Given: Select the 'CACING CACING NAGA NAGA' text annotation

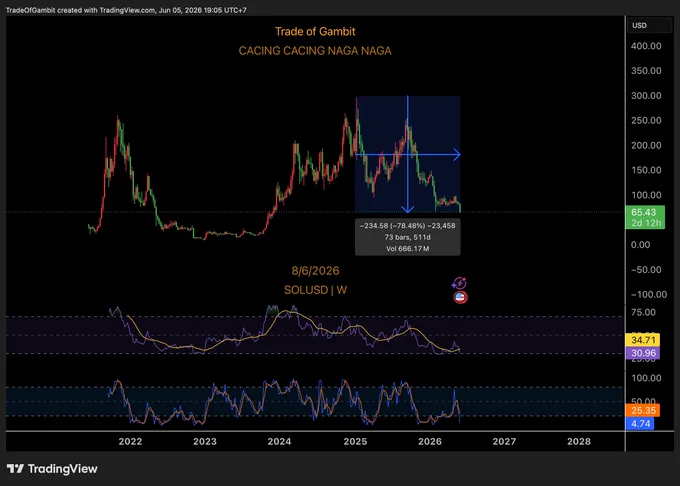Looking at the screenshot, I should [315, 51].
